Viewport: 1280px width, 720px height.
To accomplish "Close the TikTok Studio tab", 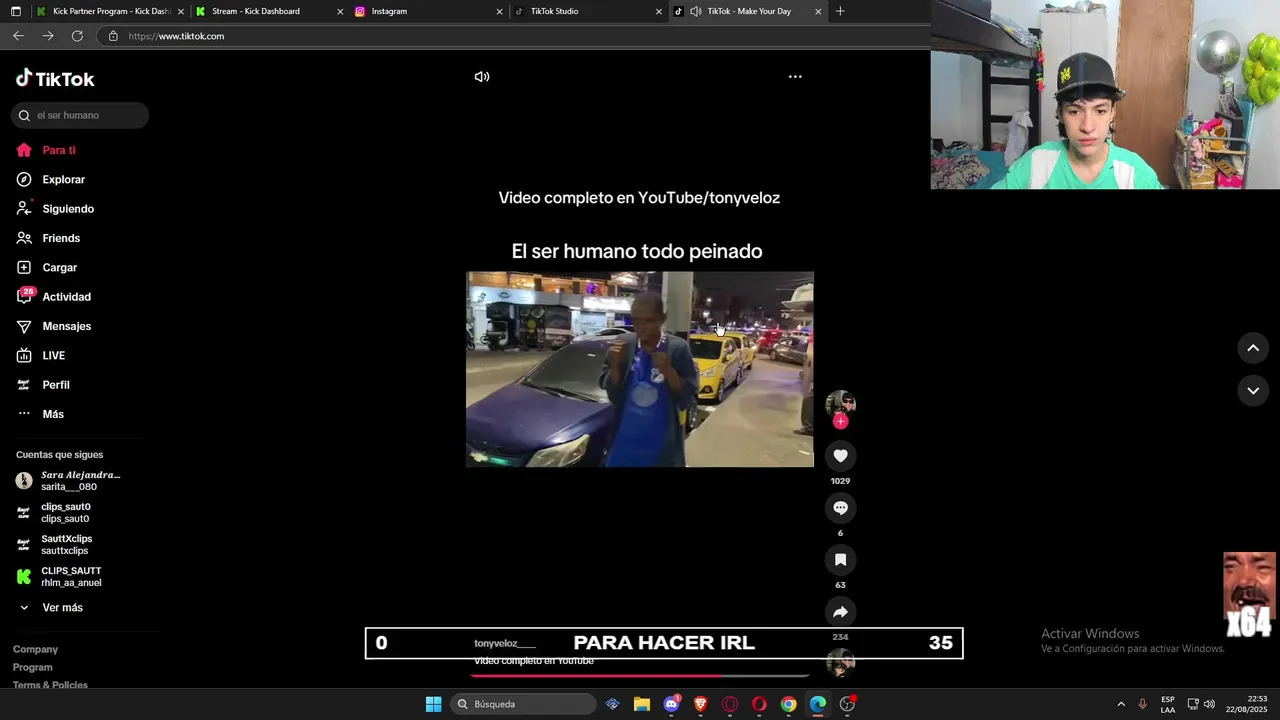I will coord(659,12).
